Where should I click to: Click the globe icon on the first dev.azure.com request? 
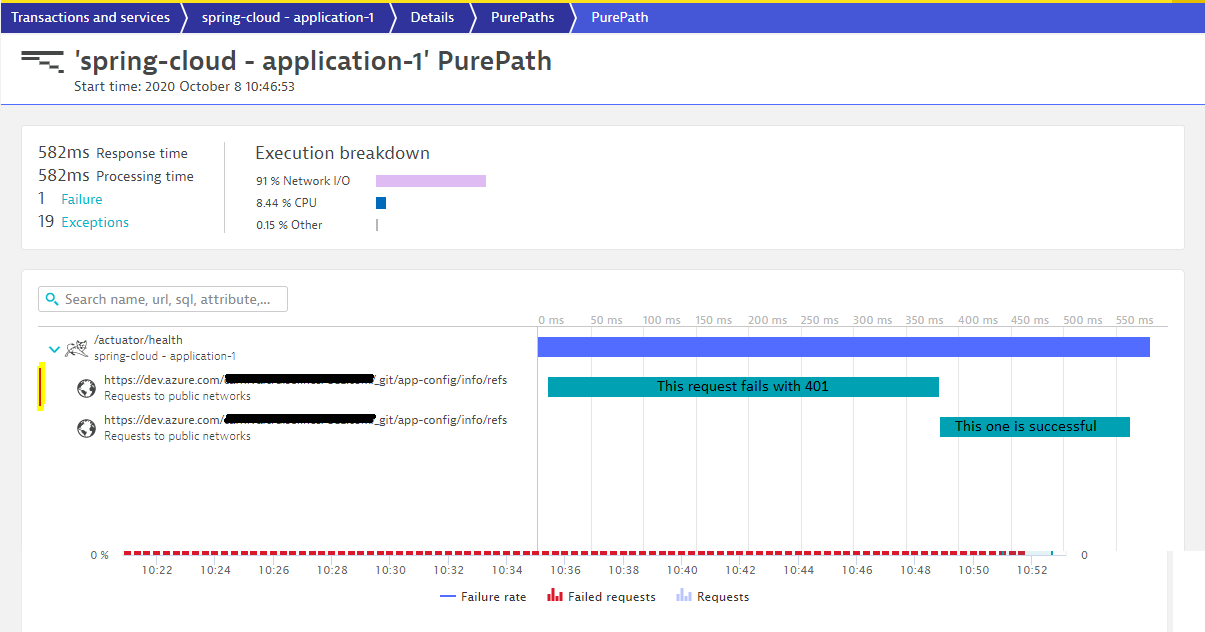pyautogui.click(x=86, y=387)
